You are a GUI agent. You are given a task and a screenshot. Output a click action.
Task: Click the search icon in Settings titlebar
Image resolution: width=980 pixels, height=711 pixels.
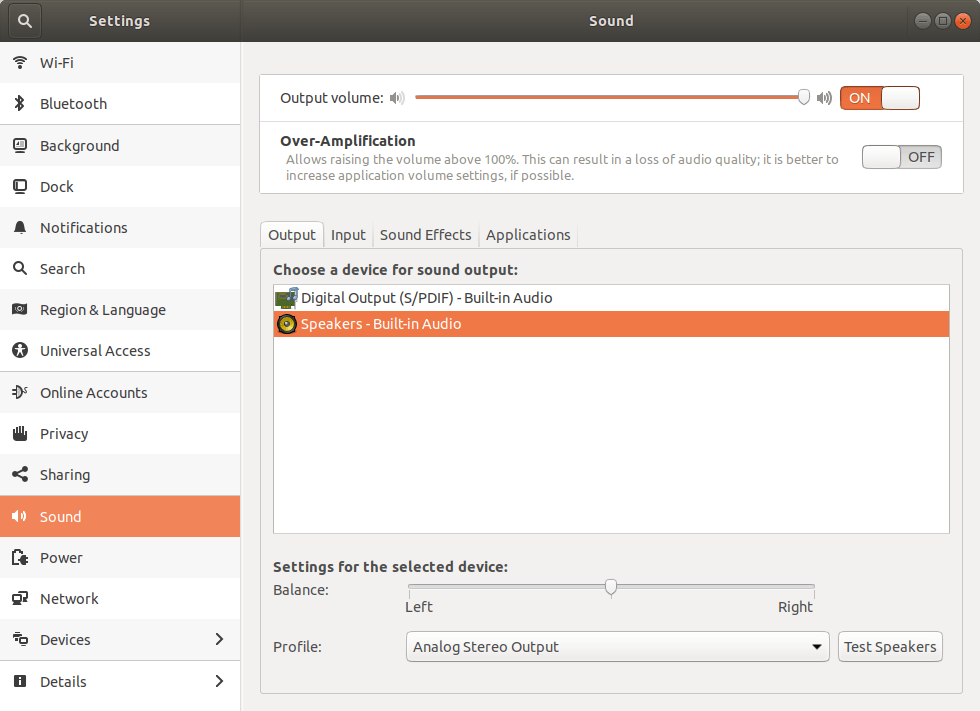click(x=23, y=20)
